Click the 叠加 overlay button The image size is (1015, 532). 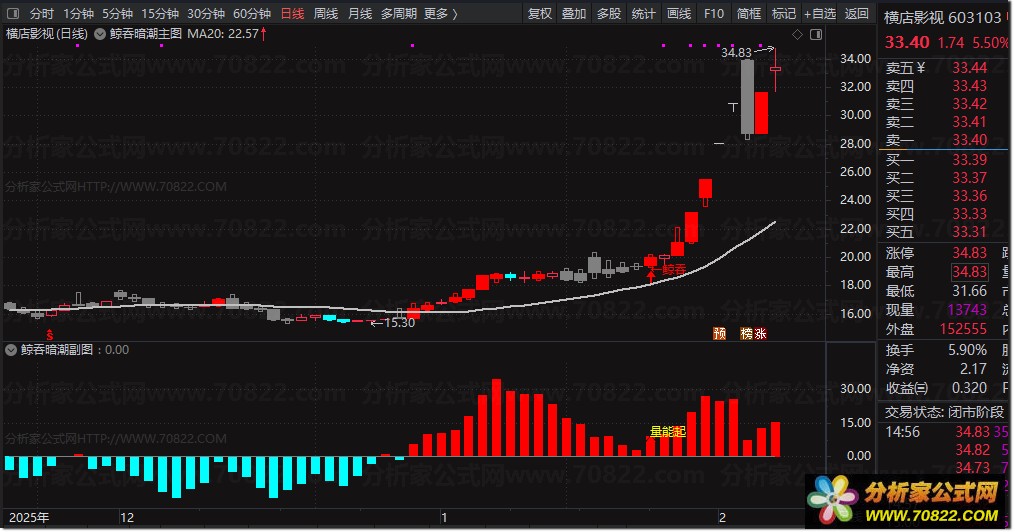click(574, 13)
